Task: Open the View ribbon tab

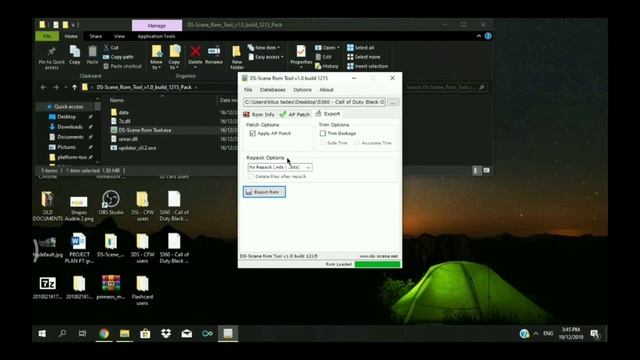Action: [x=119, y=36]
